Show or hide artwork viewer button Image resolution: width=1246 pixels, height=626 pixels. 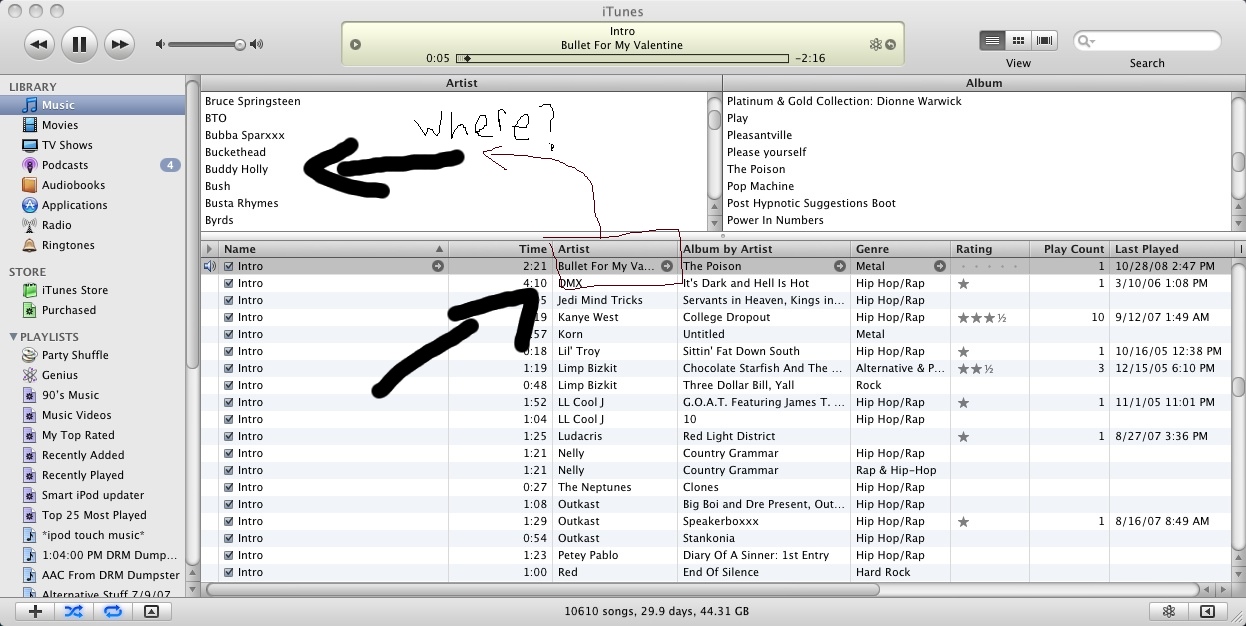[x=151, y=611]
